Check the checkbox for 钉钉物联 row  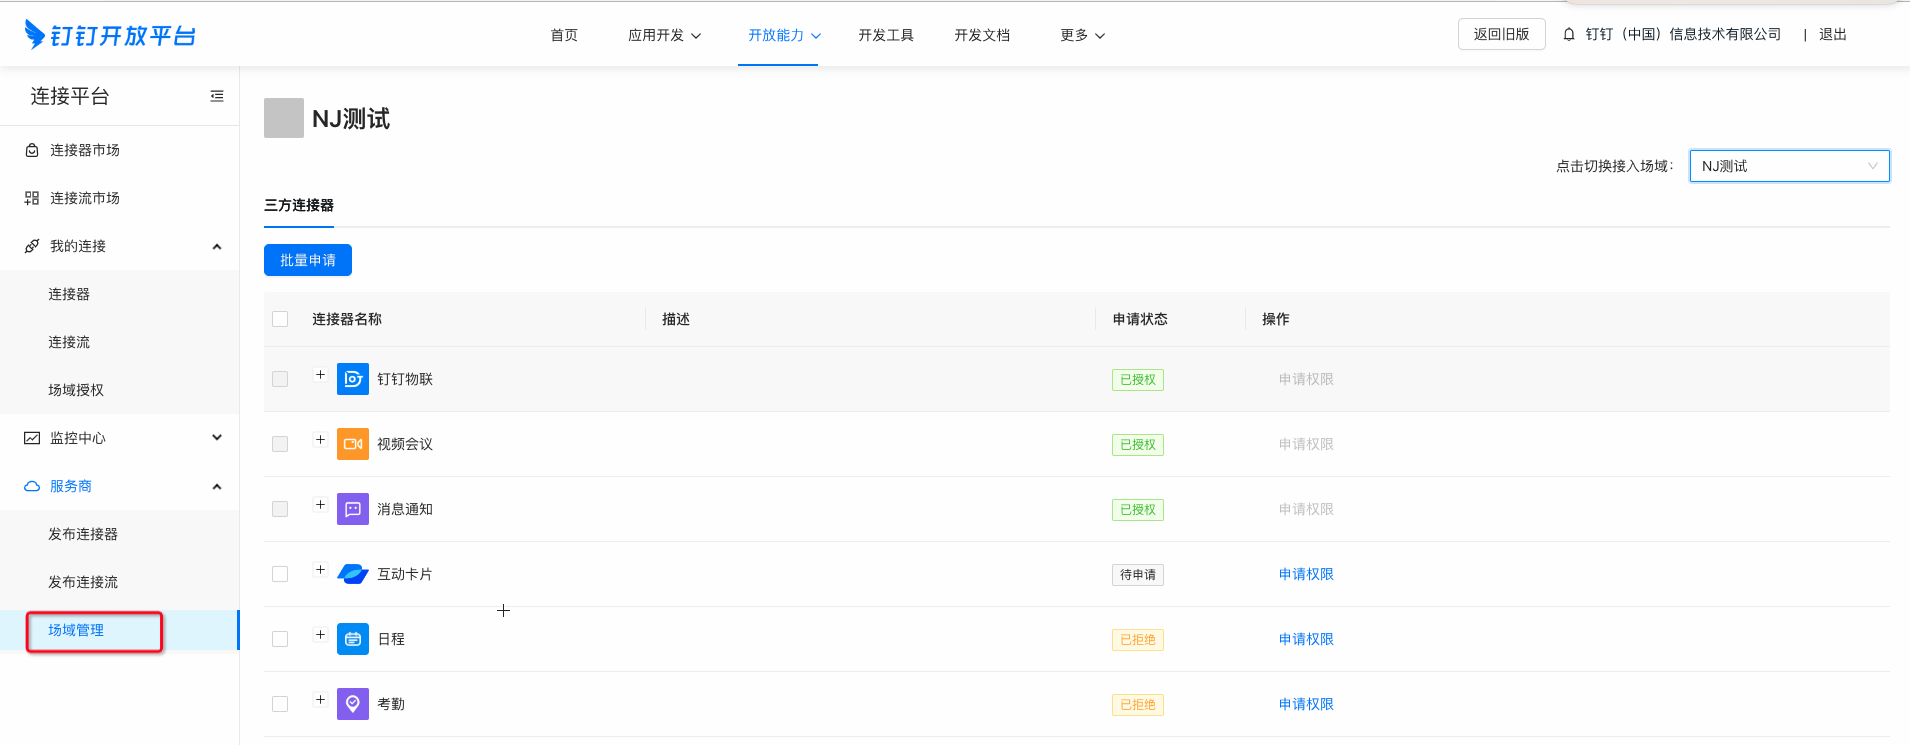(280, 379)
